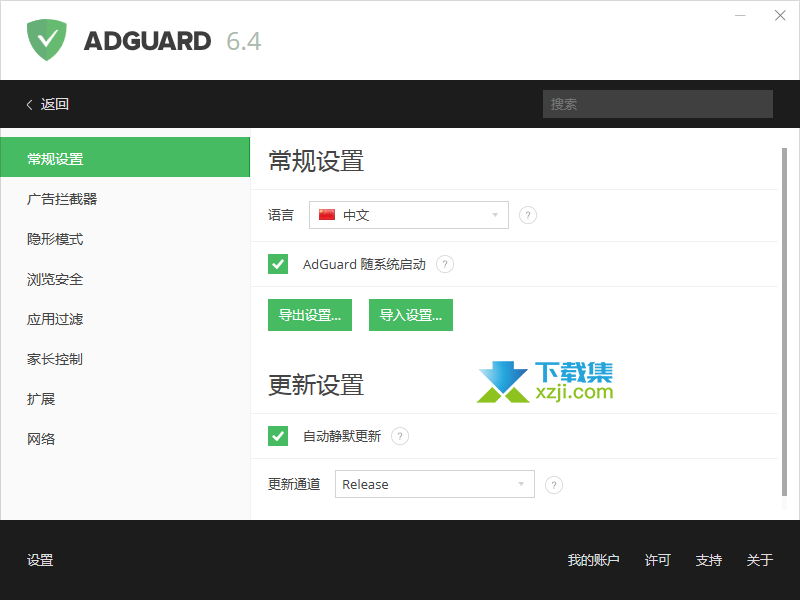Open the 语言 language dropdown
The image size is (800, 600).
click(408, 215)
